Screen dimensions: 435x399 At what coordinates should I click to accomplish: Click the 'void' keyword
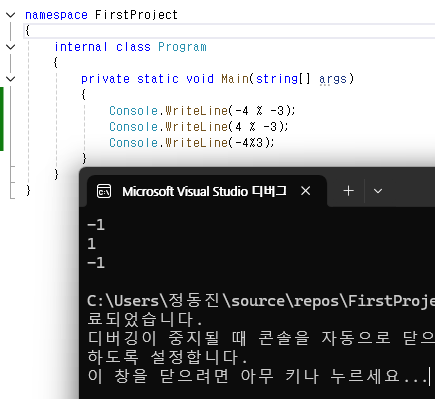[x=200, y=79]
